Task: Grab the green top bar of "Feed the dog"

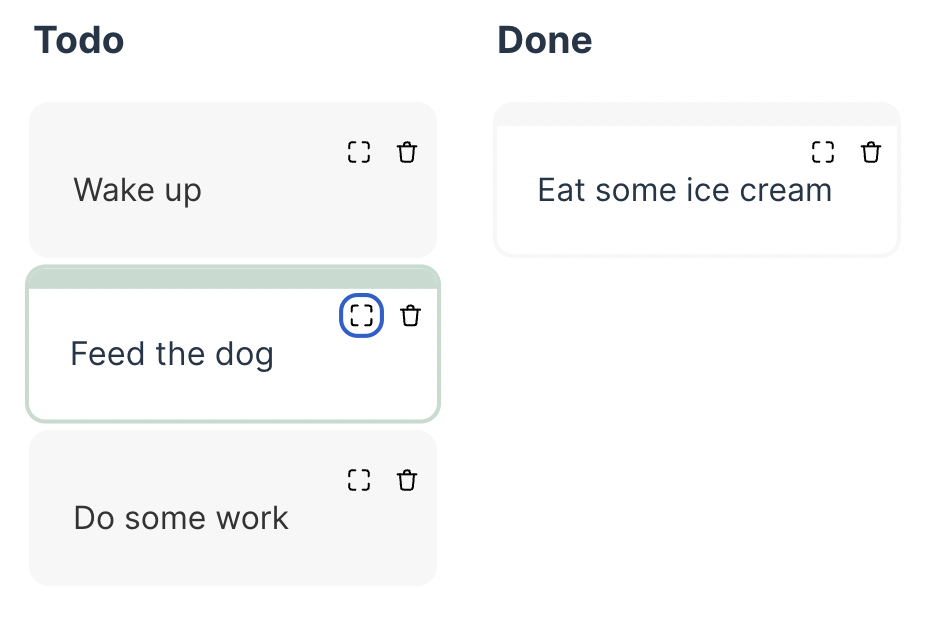Action: click(233, 277)
